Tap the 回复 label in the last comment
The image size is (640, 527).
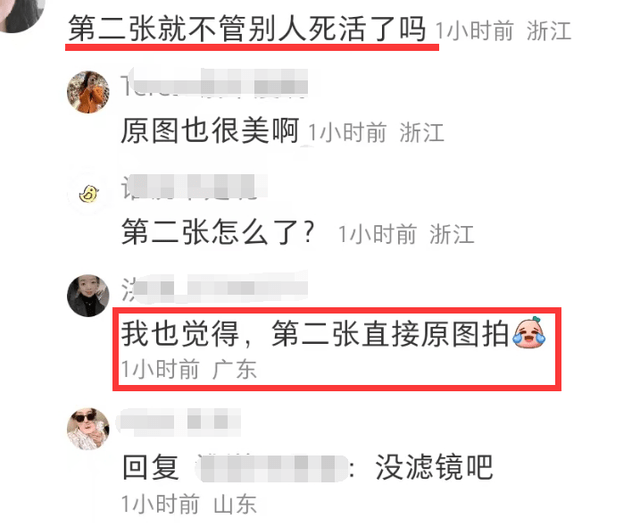point(150,467)
